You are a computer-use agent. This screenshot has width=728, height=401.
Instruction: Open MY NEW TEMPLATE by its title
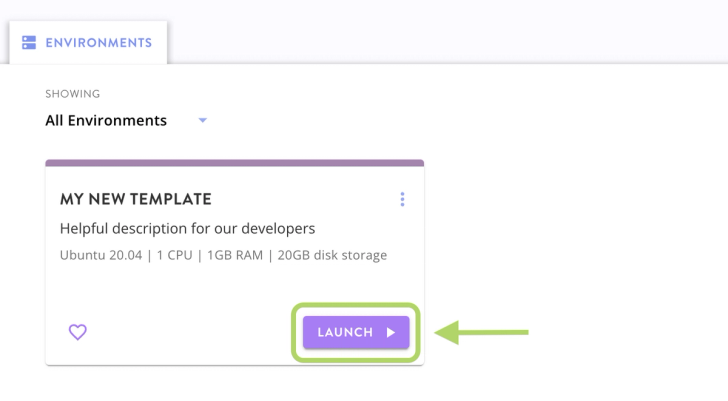[x=136, y=199]
